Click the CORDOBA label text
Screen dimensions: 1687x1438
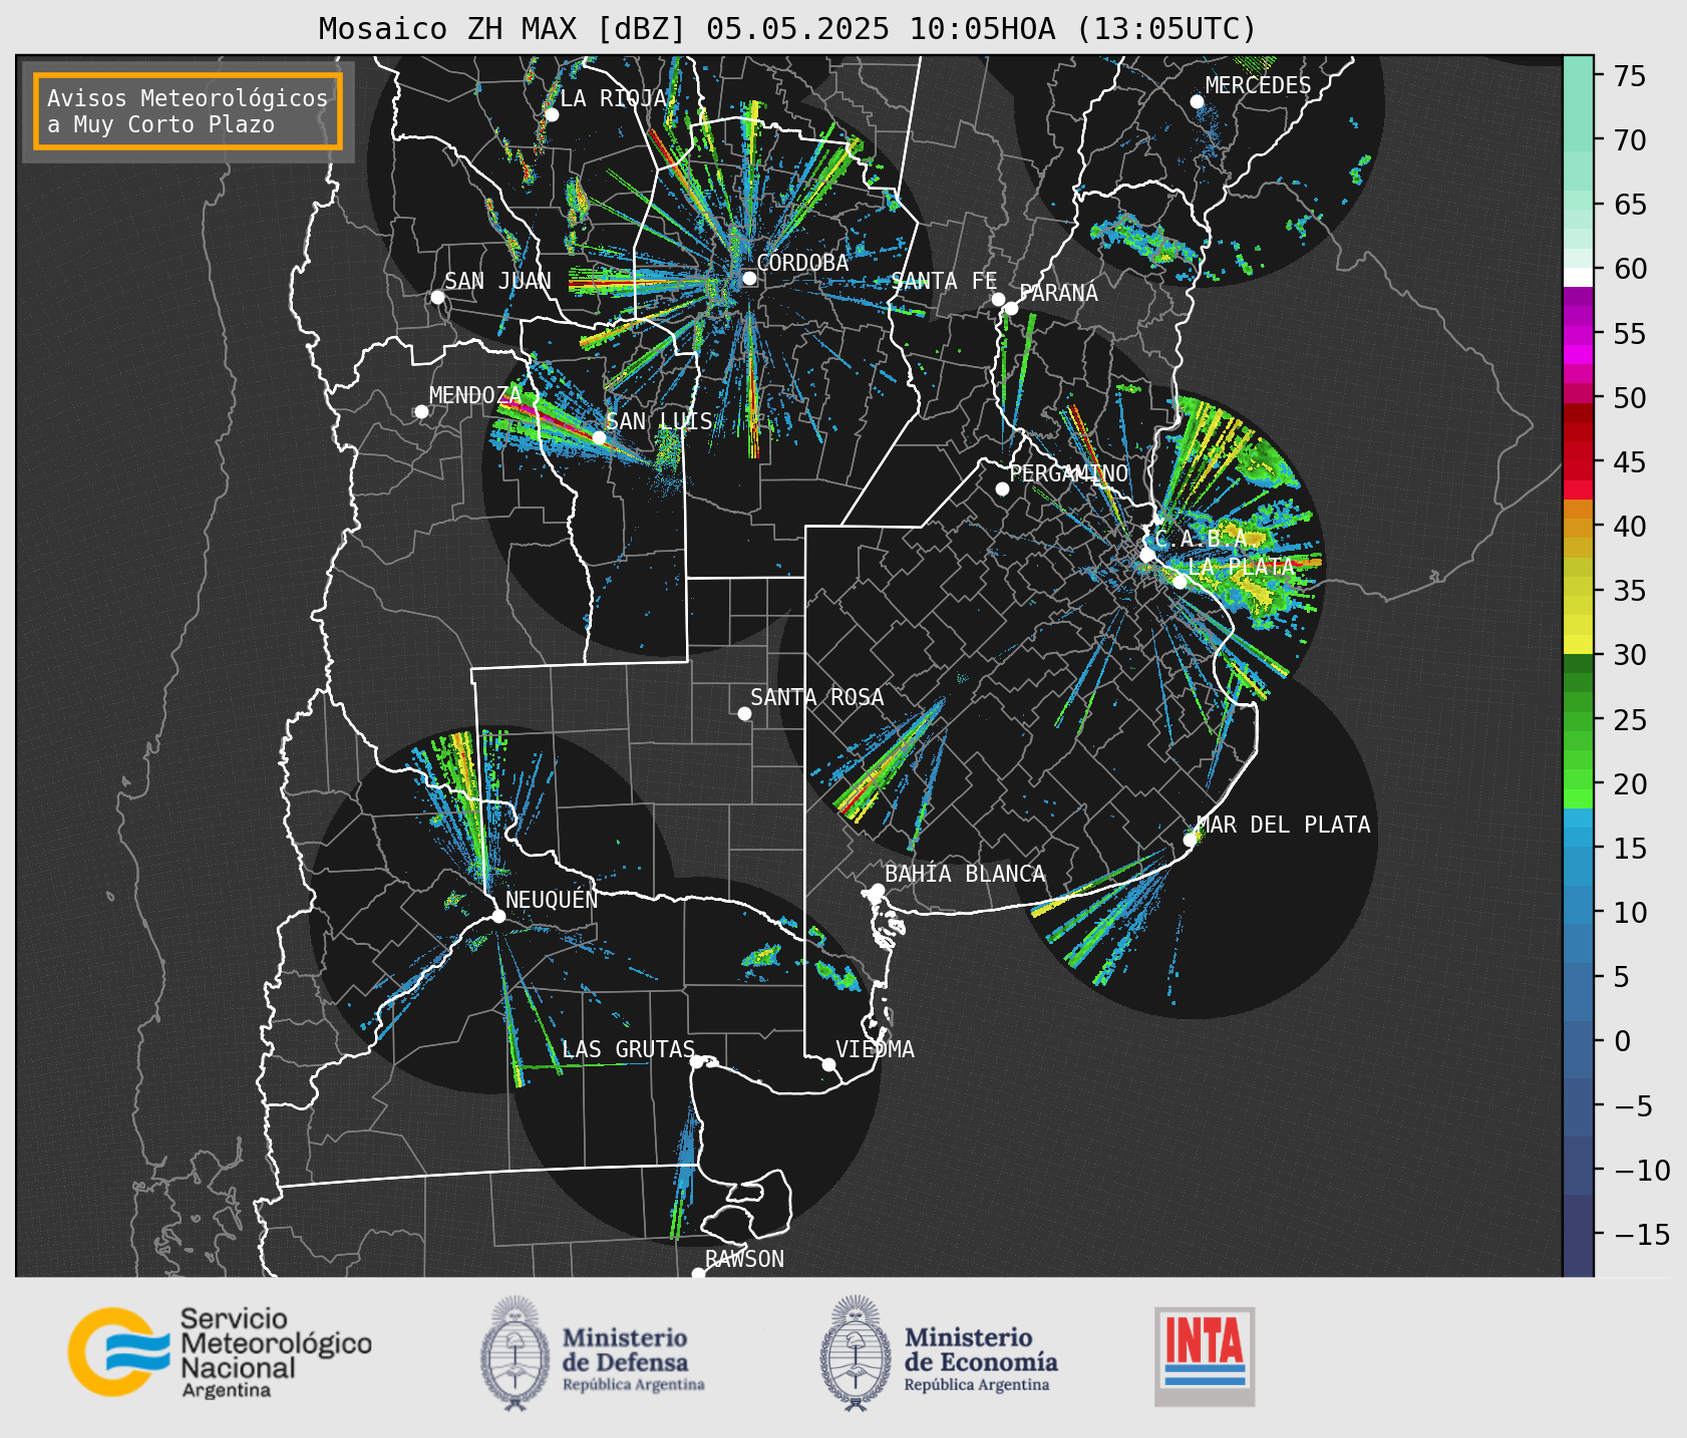[802, 263]
